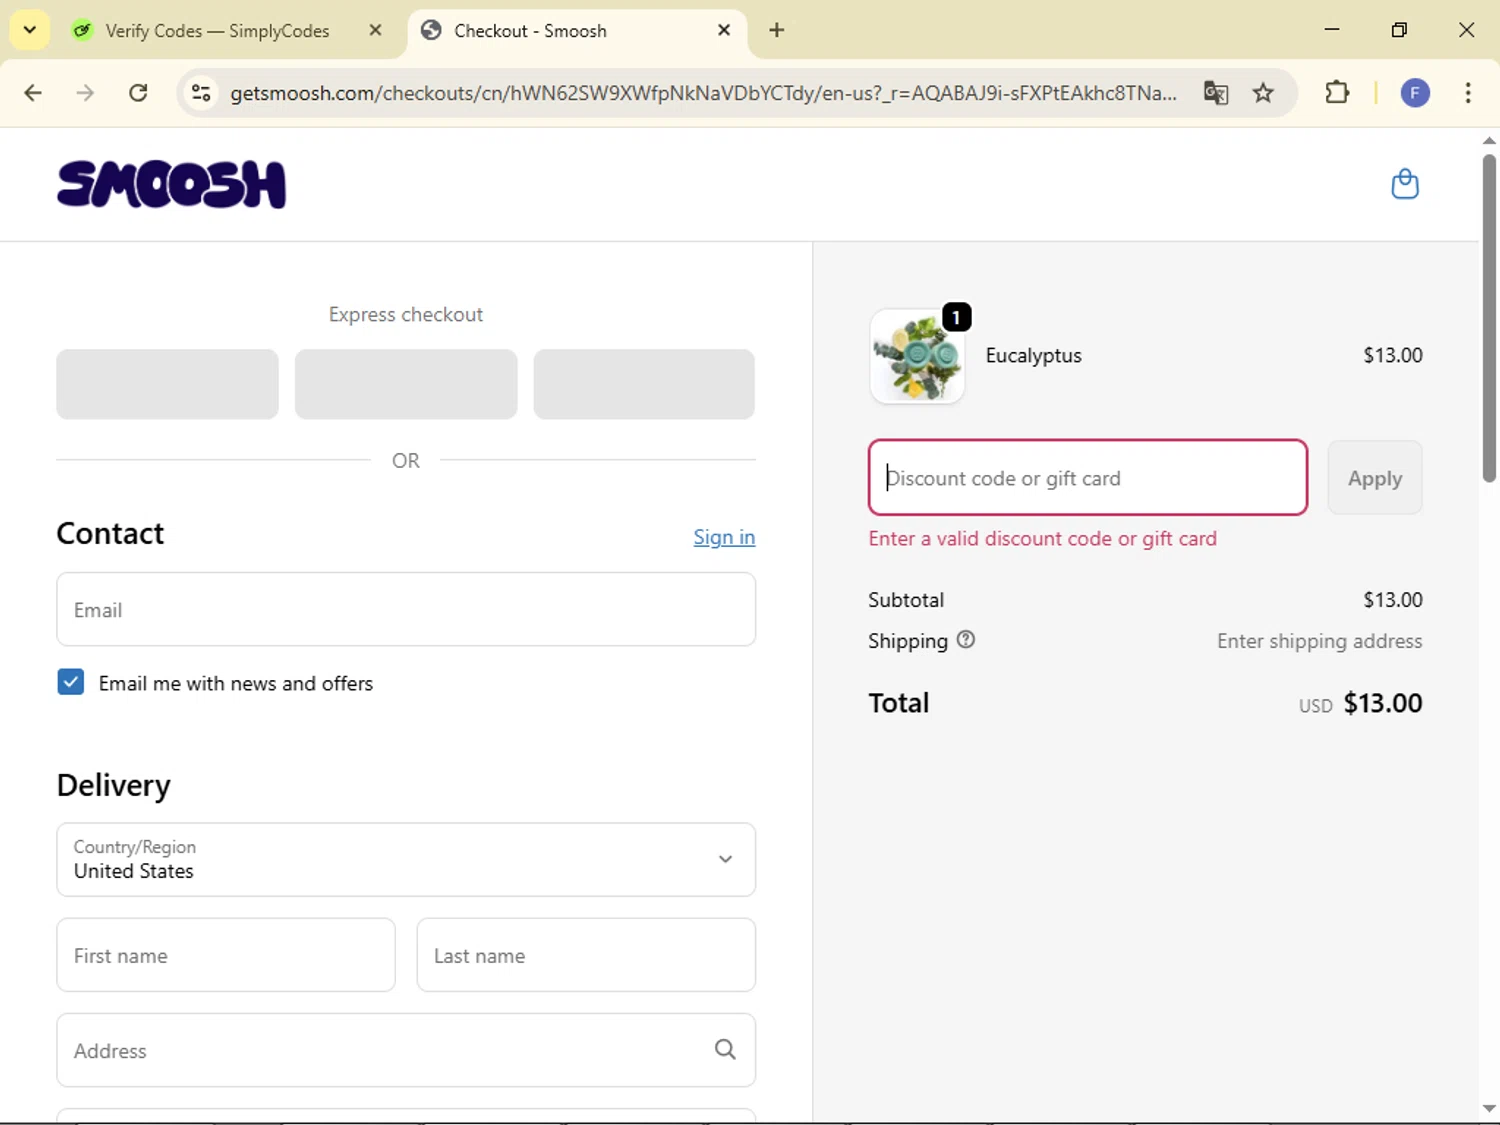Open a new browser tab
Image resolution: width=1500 pixels, height=1125 pixels.
(776, 30)
